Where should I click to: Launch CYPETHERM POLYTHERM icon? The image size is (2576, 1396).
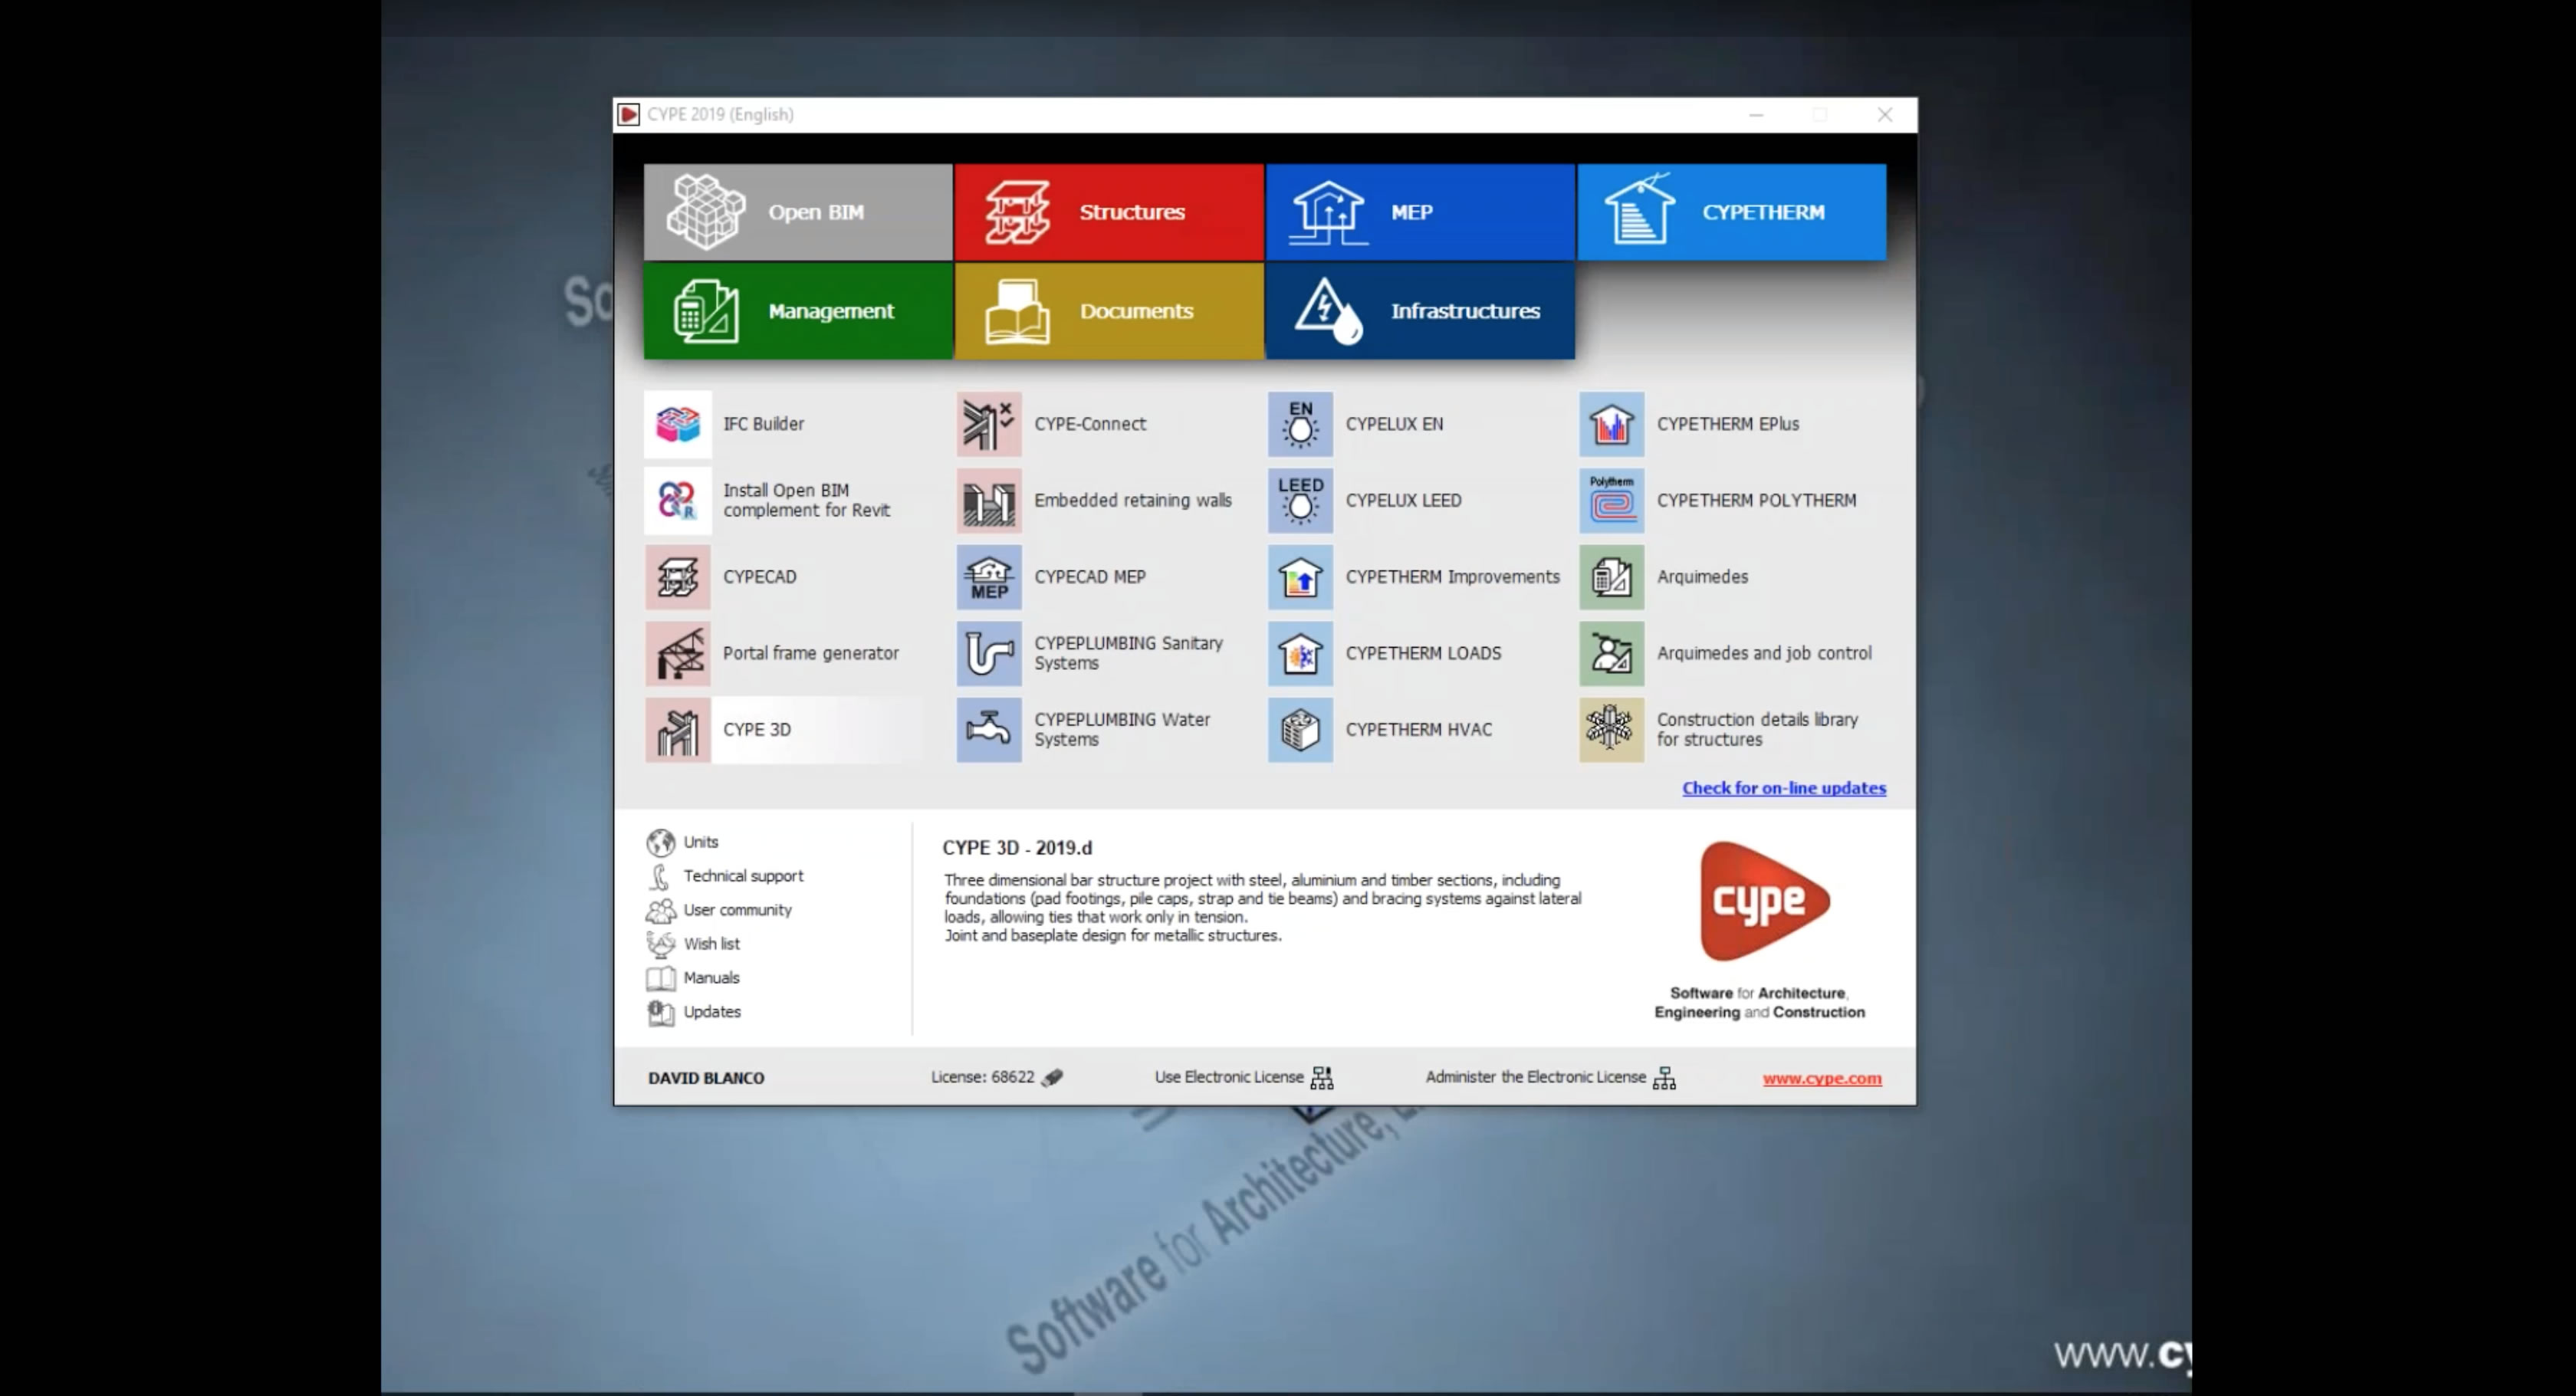tap(1611, 500)
